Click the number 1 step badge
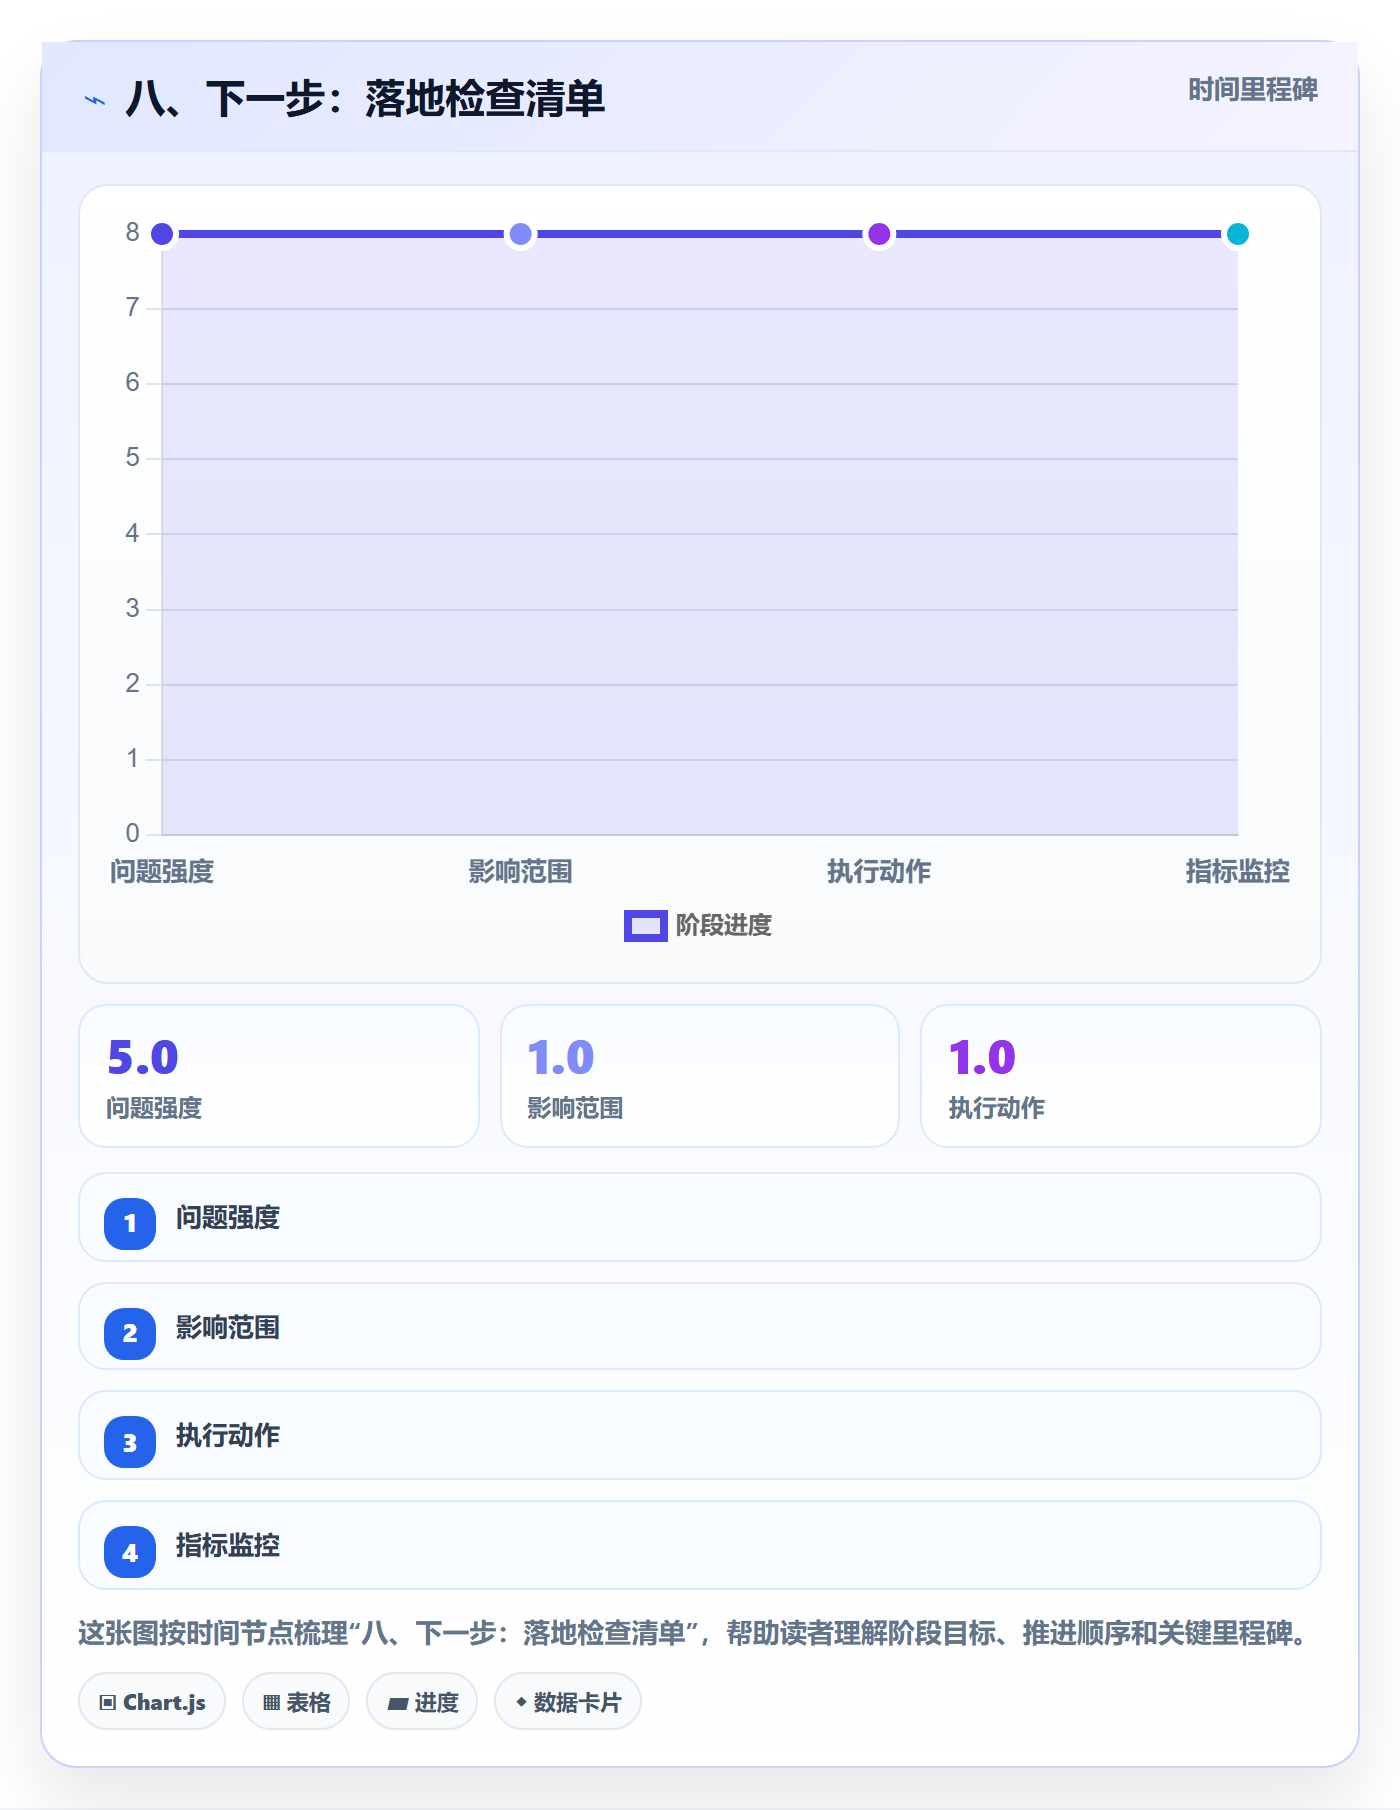 [130, 1223]
